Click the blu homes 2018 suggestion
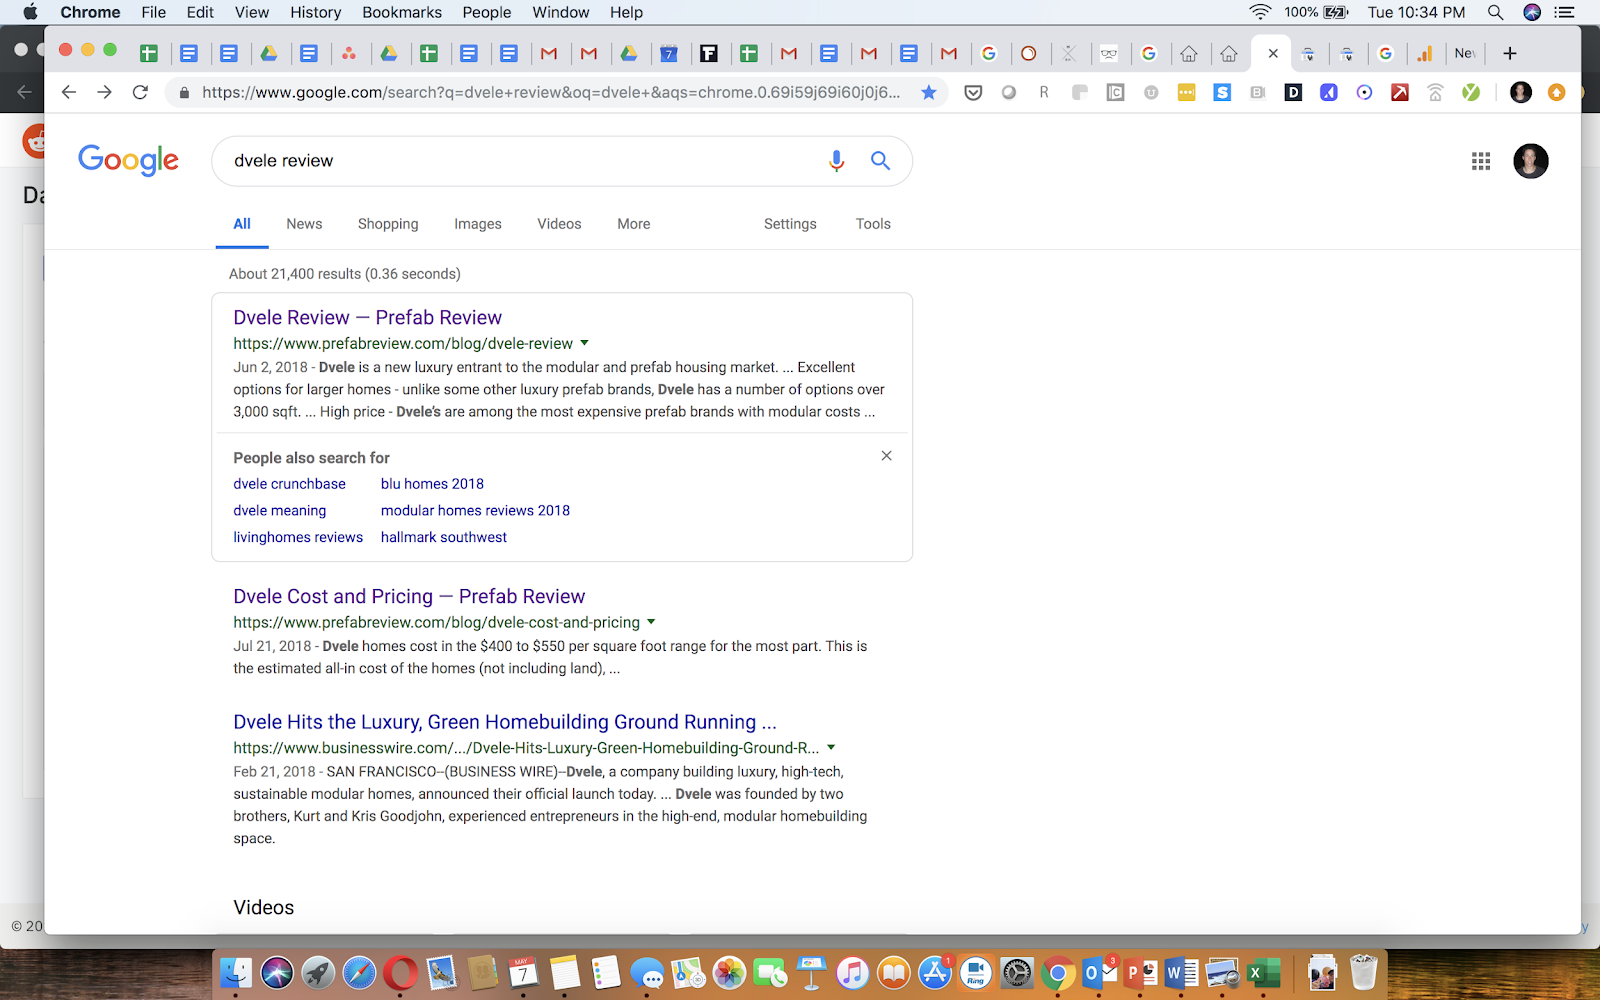Viewport: 1600px width, 1000px height. point(432,484)
